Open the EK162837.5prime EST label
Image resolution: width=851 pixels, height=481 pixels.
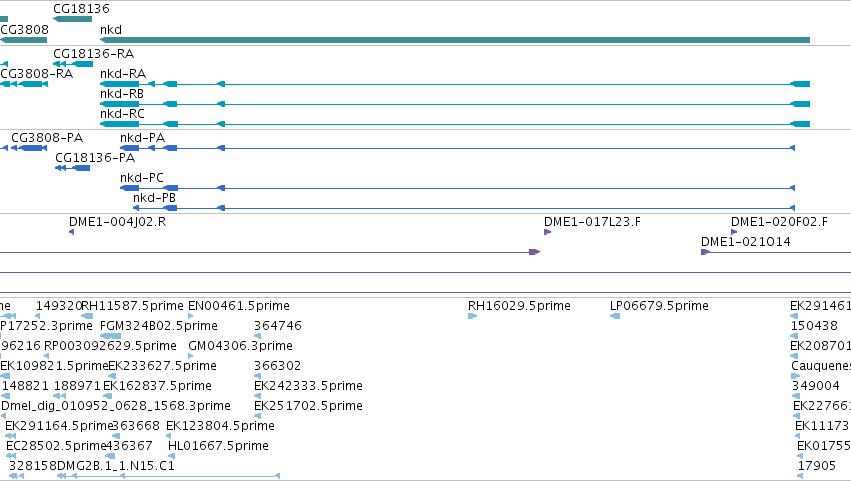[157, 387]
